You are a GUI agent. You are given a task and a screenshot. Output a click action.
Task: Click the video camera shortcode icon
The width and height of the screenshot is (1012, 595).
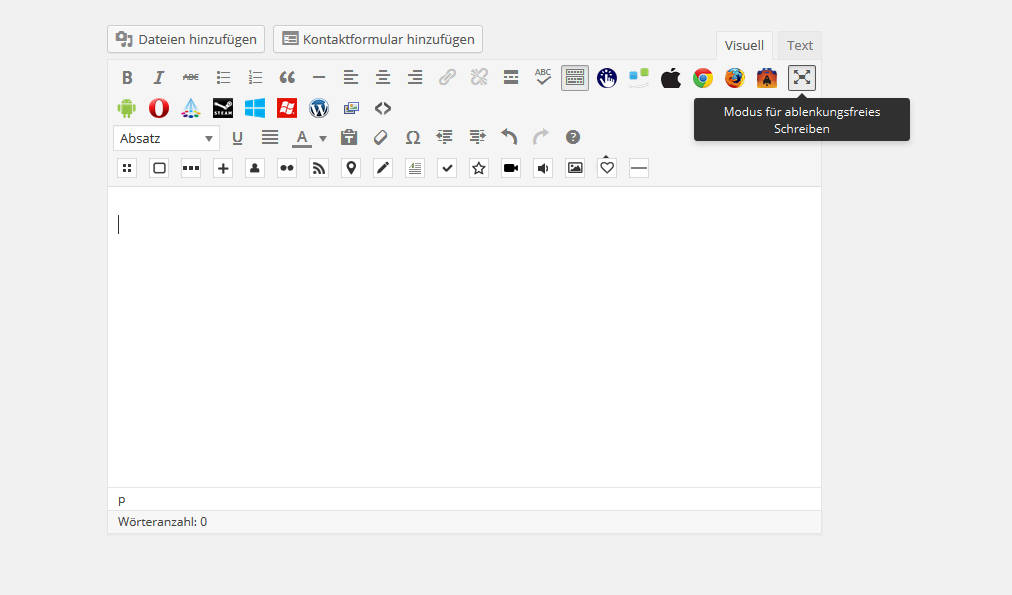coord(511,168)
